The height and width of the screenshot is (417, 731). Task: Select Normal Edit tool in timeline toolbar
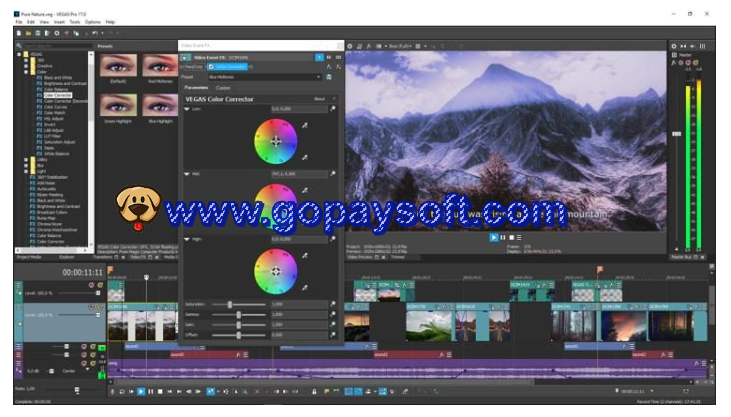tap(210, 392)
